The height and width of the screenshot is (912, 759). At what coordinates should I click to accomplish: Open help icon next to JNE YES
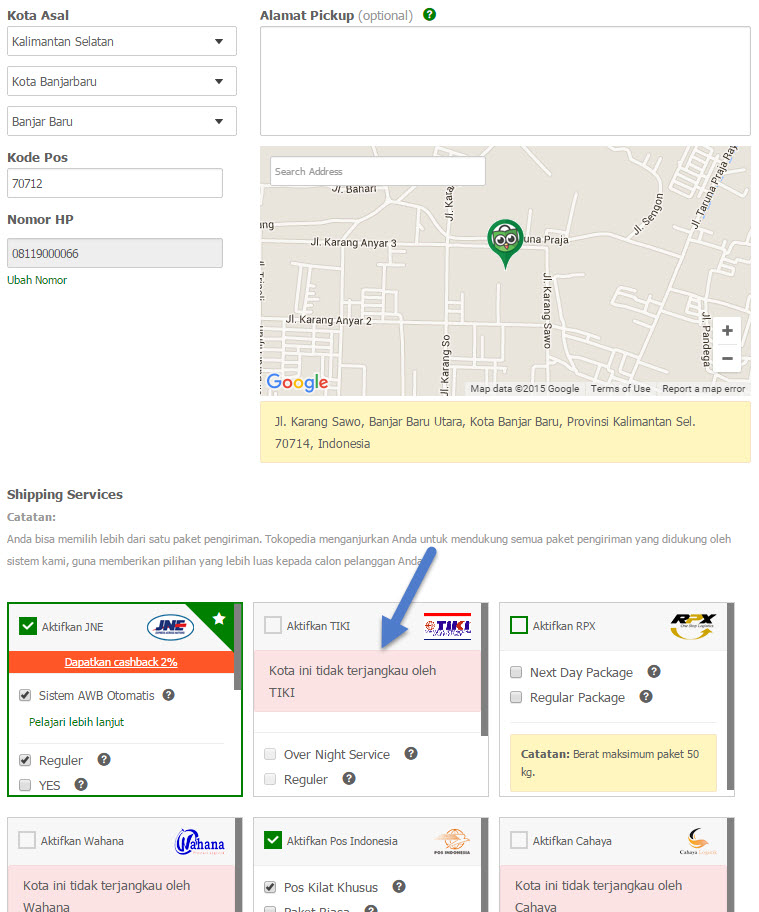81,784
